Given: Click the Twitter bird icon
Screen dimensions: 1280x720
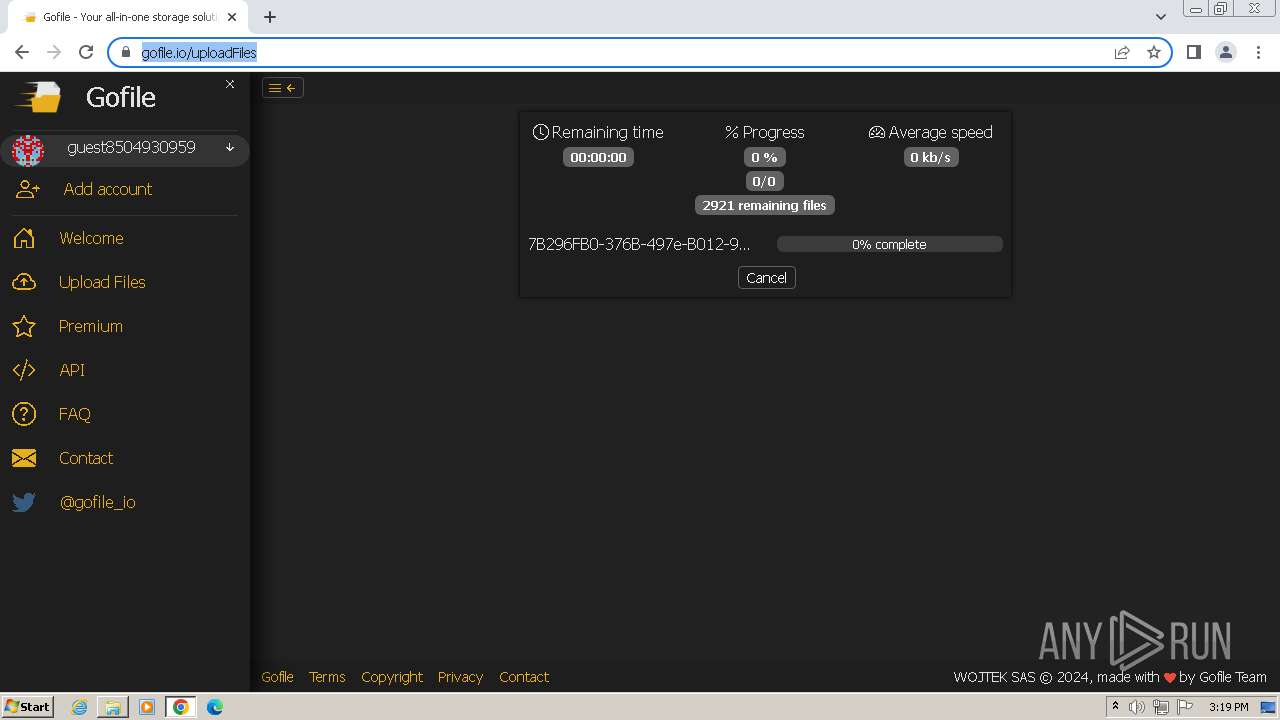Looking at the screenshot, I should click(24, 502).
